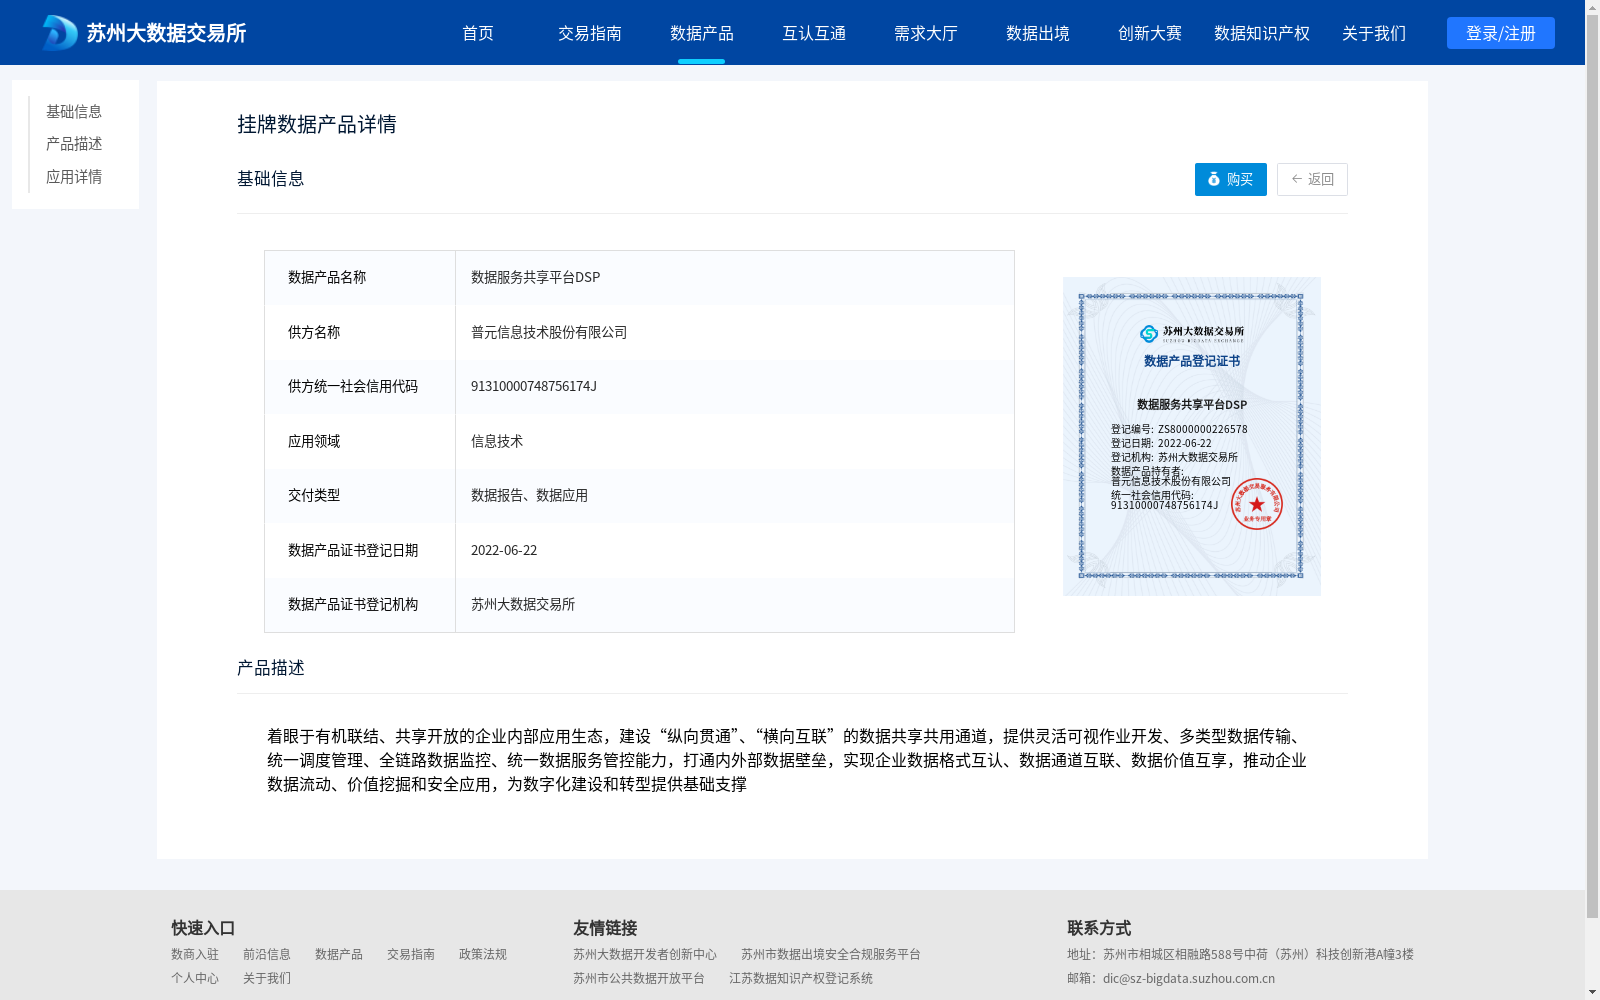Select the 2022-06-22 date cell
The height and width of the screenshot is (1000, 1600).
point(735,550)
